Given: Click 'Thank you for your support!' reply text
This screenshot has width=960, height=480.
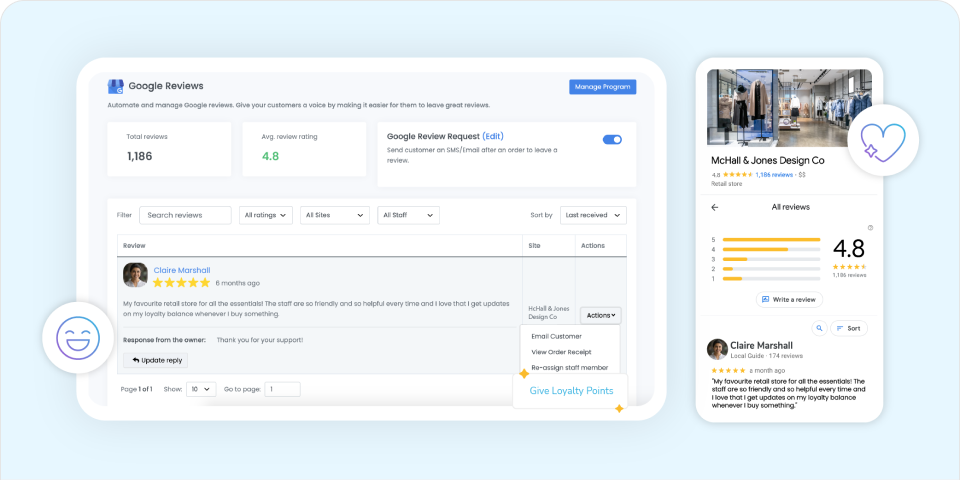Looking at the screenshot, I should [260, 340].
